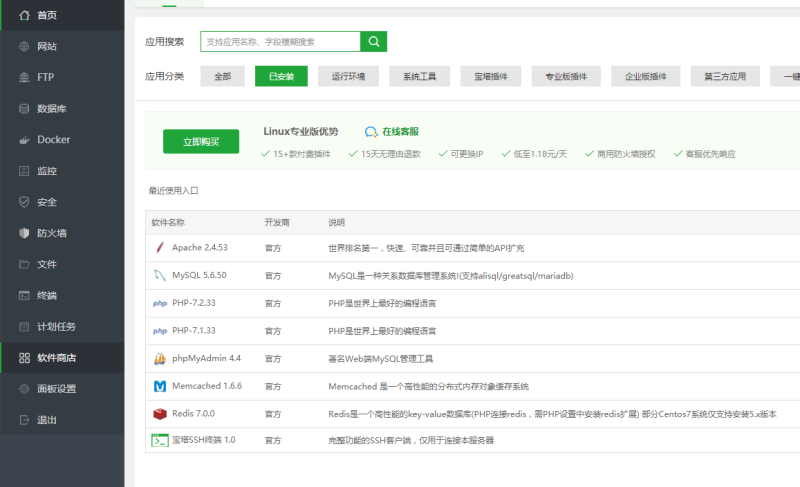
Task: Click the 商用防火墙授权 text
Action: [x=627, y=154]
